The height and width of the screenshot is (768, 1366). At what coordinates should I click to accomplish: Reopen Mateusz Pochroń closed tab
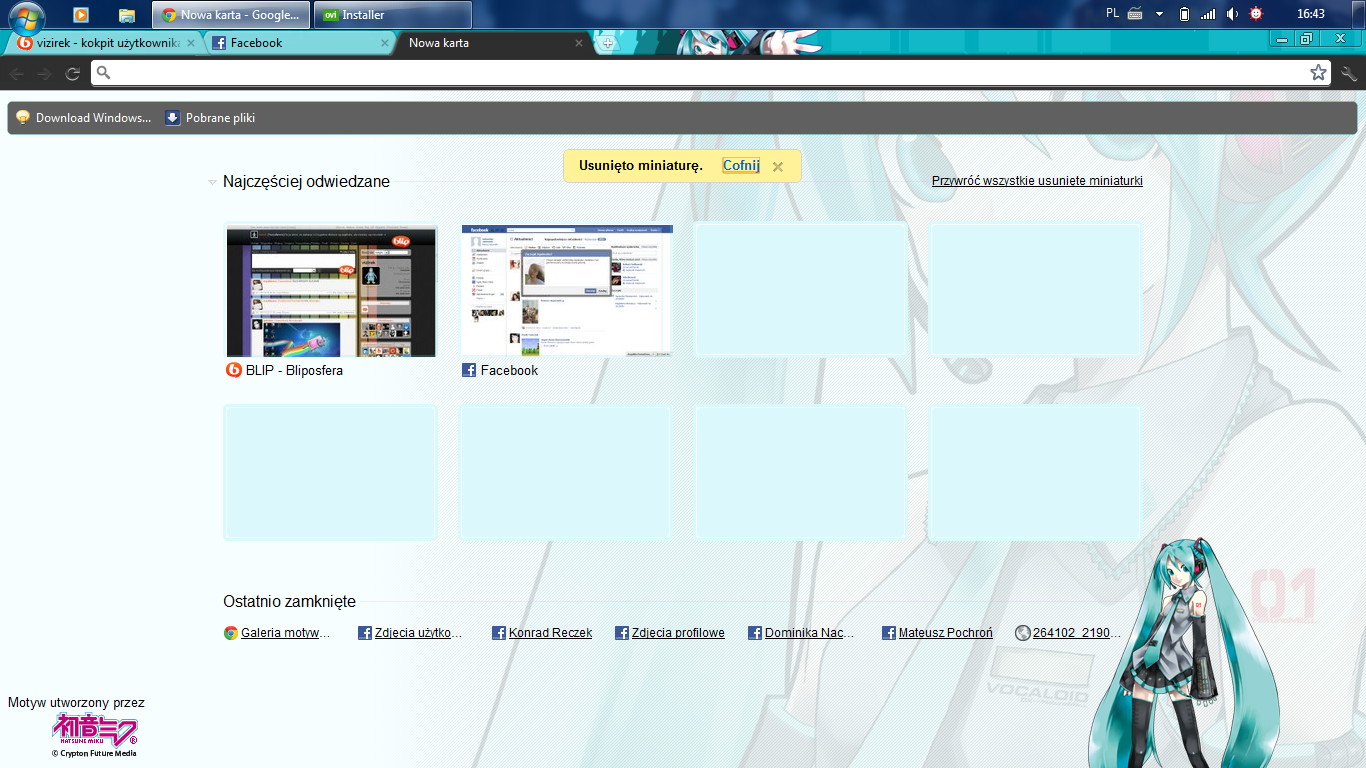[938, 633]
